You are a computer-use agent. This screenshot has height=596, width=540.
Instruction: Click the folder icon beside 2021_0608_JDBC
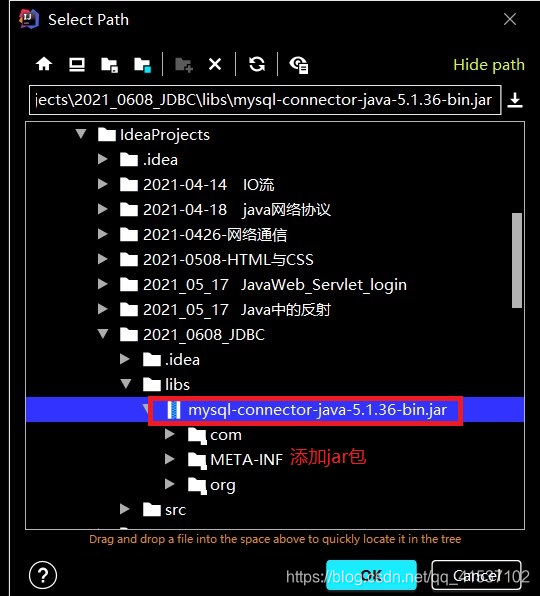pyautogui.click(x=129, y=334)
